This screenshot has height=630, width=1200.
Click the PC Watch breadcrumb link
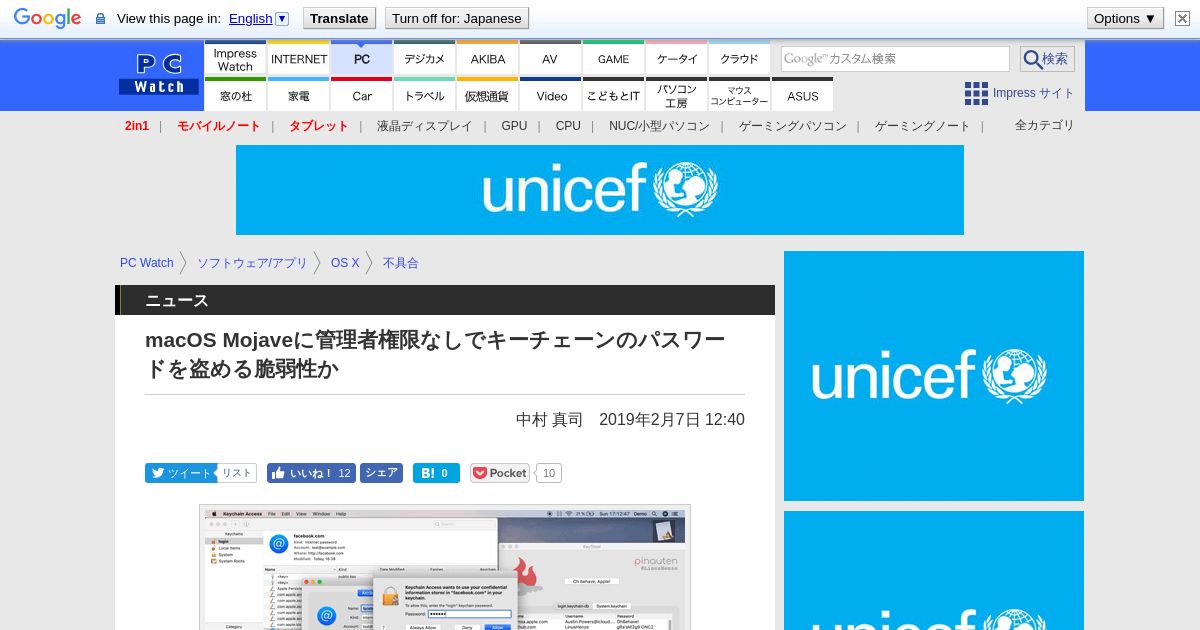point(147,263)
